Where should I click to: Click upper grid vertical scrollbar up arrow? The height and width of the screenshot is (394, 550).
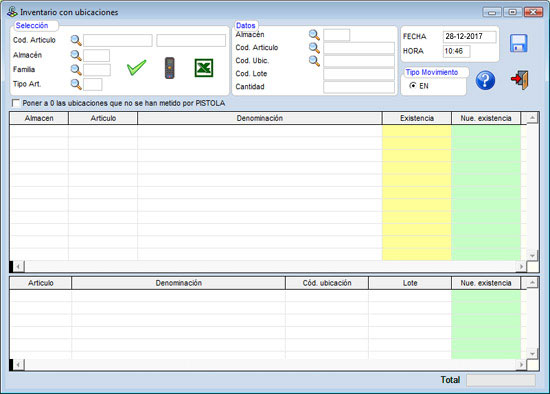(x=532, y=118)
